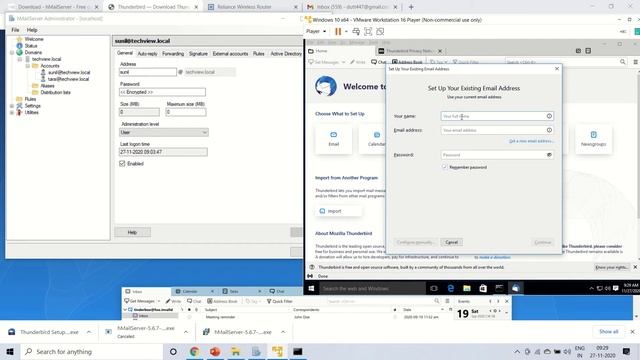The image size is (640, 360).
Task: Open Thunderbird Setup download options chevron
Action: pos(89,332)
